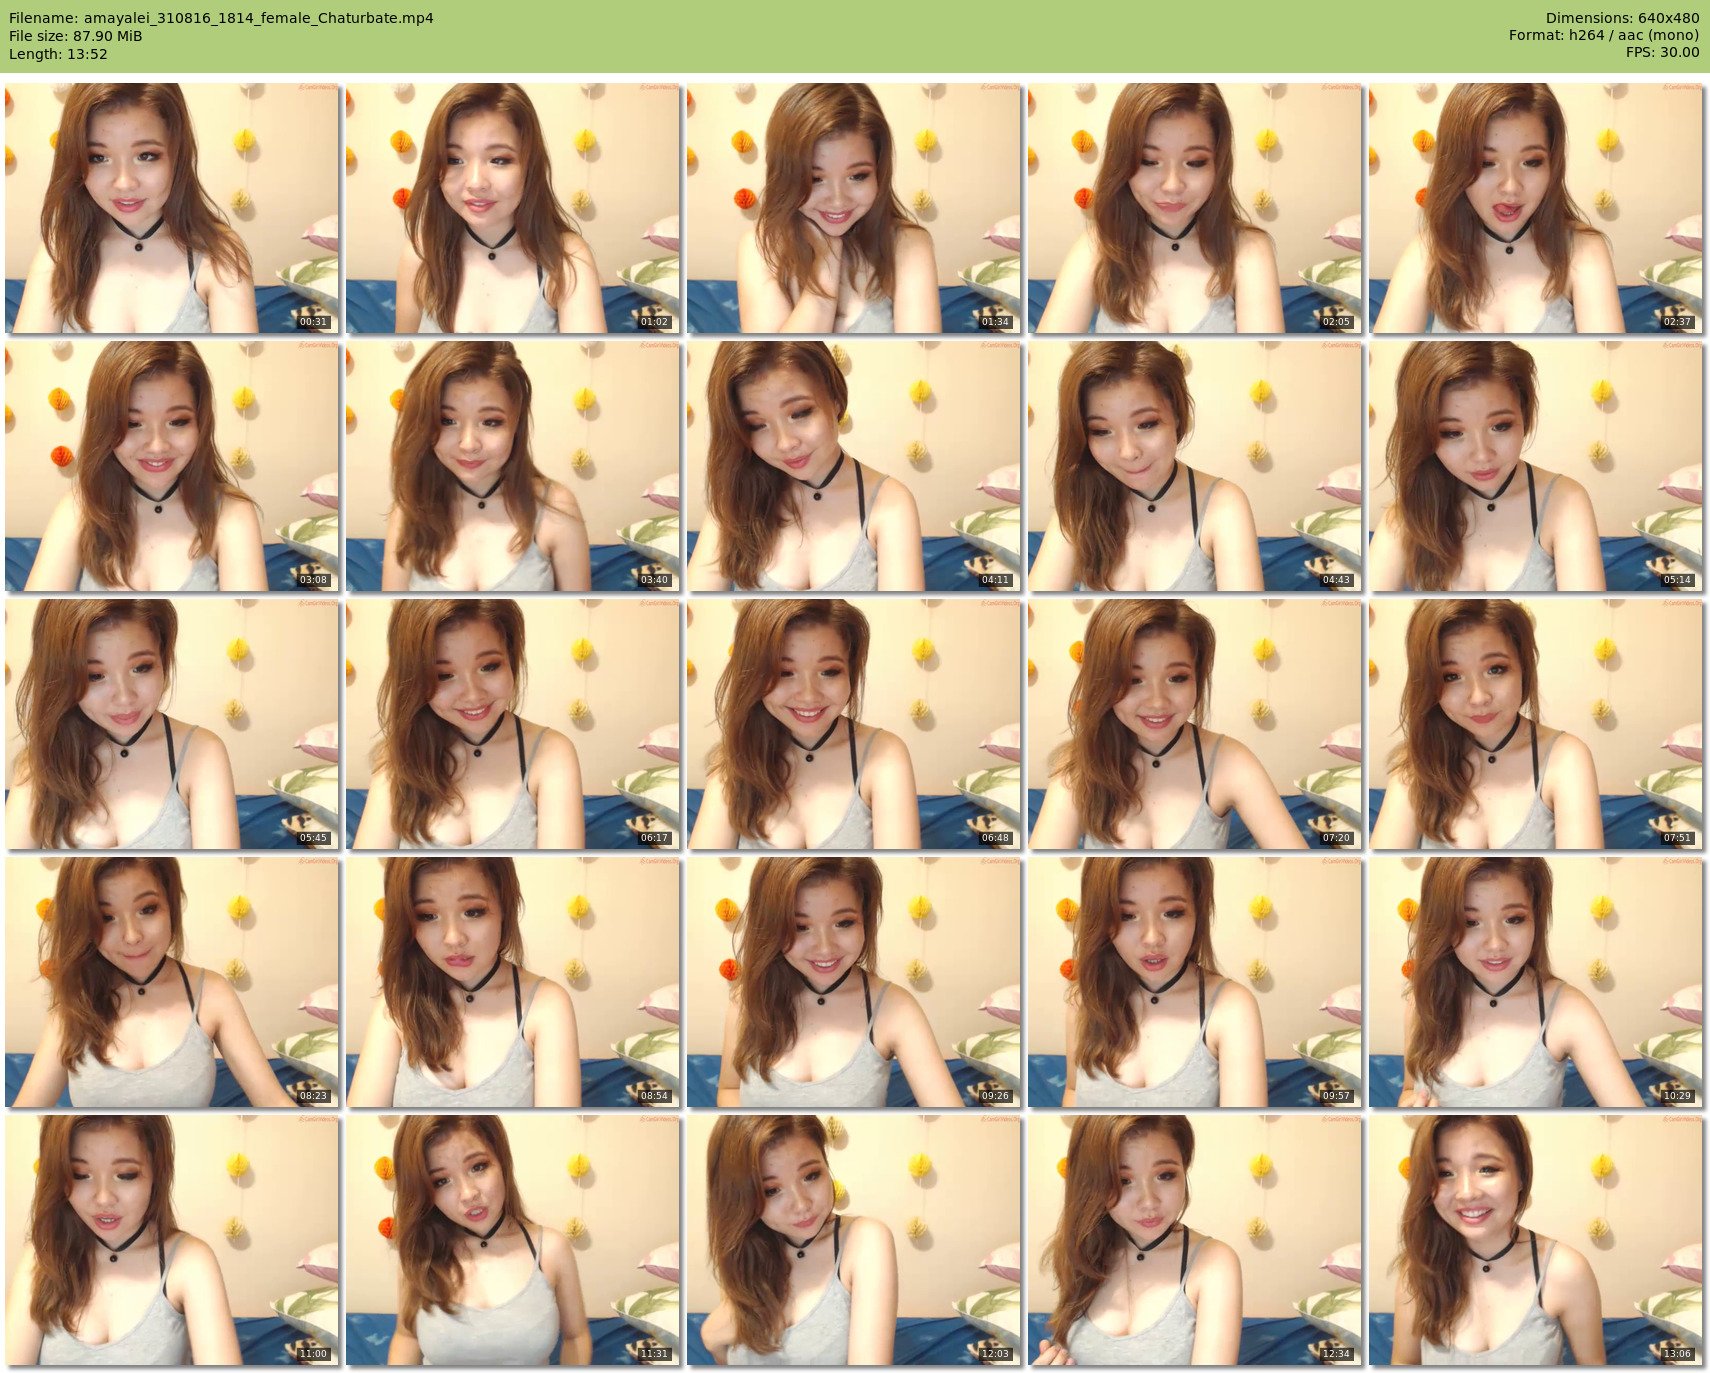Choose the thumbnail timestamped 04:43
The width and height of the screenshot is (1710, 1373).
click(1195, 466)
